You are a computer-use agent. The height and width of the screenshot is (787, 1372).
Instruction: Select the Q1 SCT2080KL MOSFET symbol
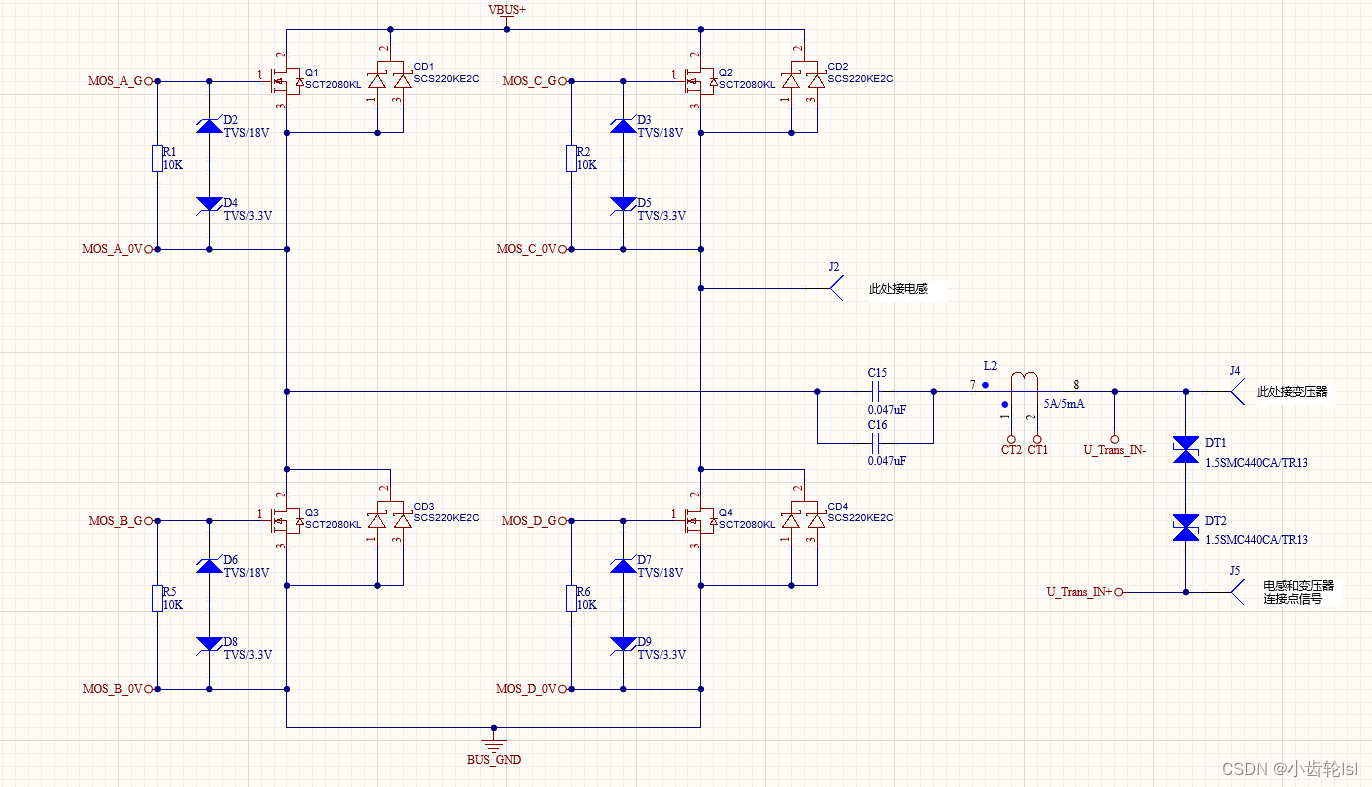(x=286, y=81)
